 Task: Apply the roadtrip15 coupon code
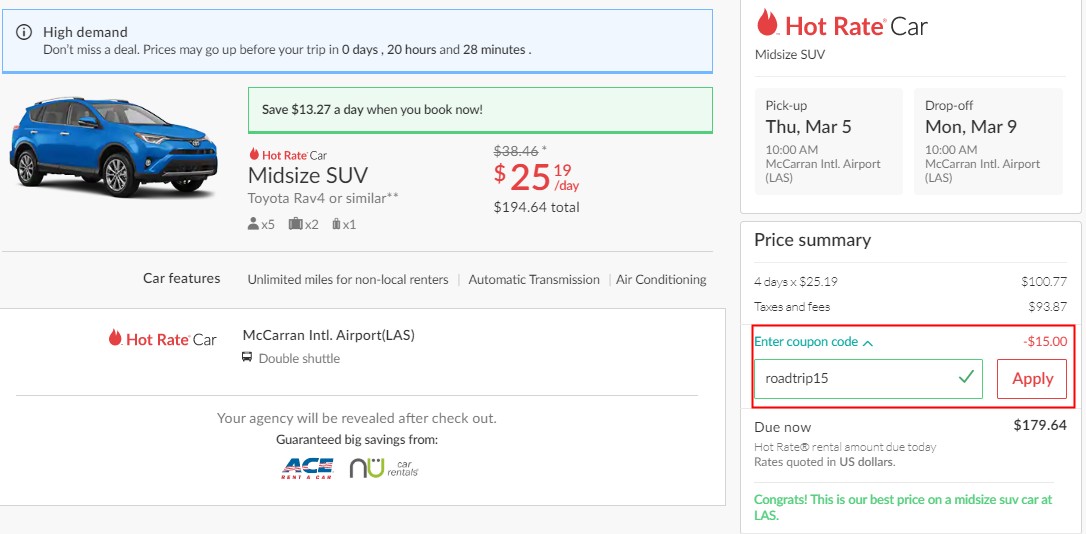(x=1032, y=379)
